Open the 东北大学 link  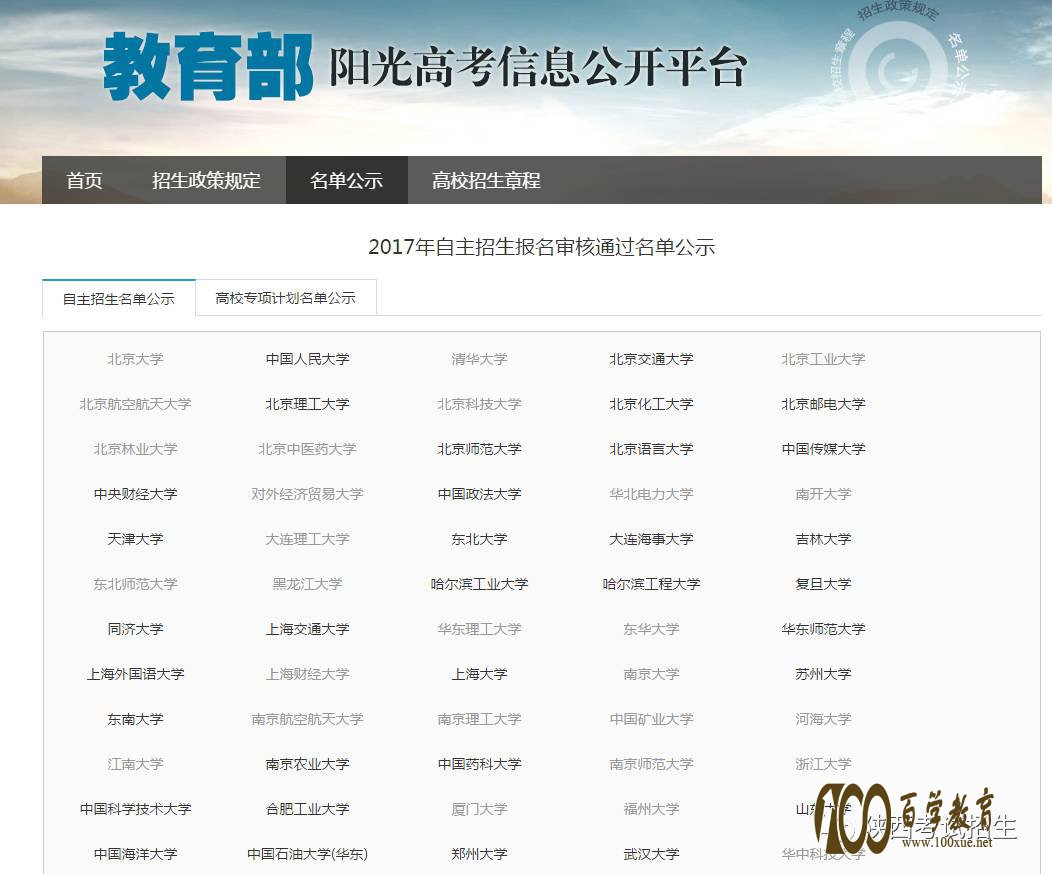coord(480,539)
